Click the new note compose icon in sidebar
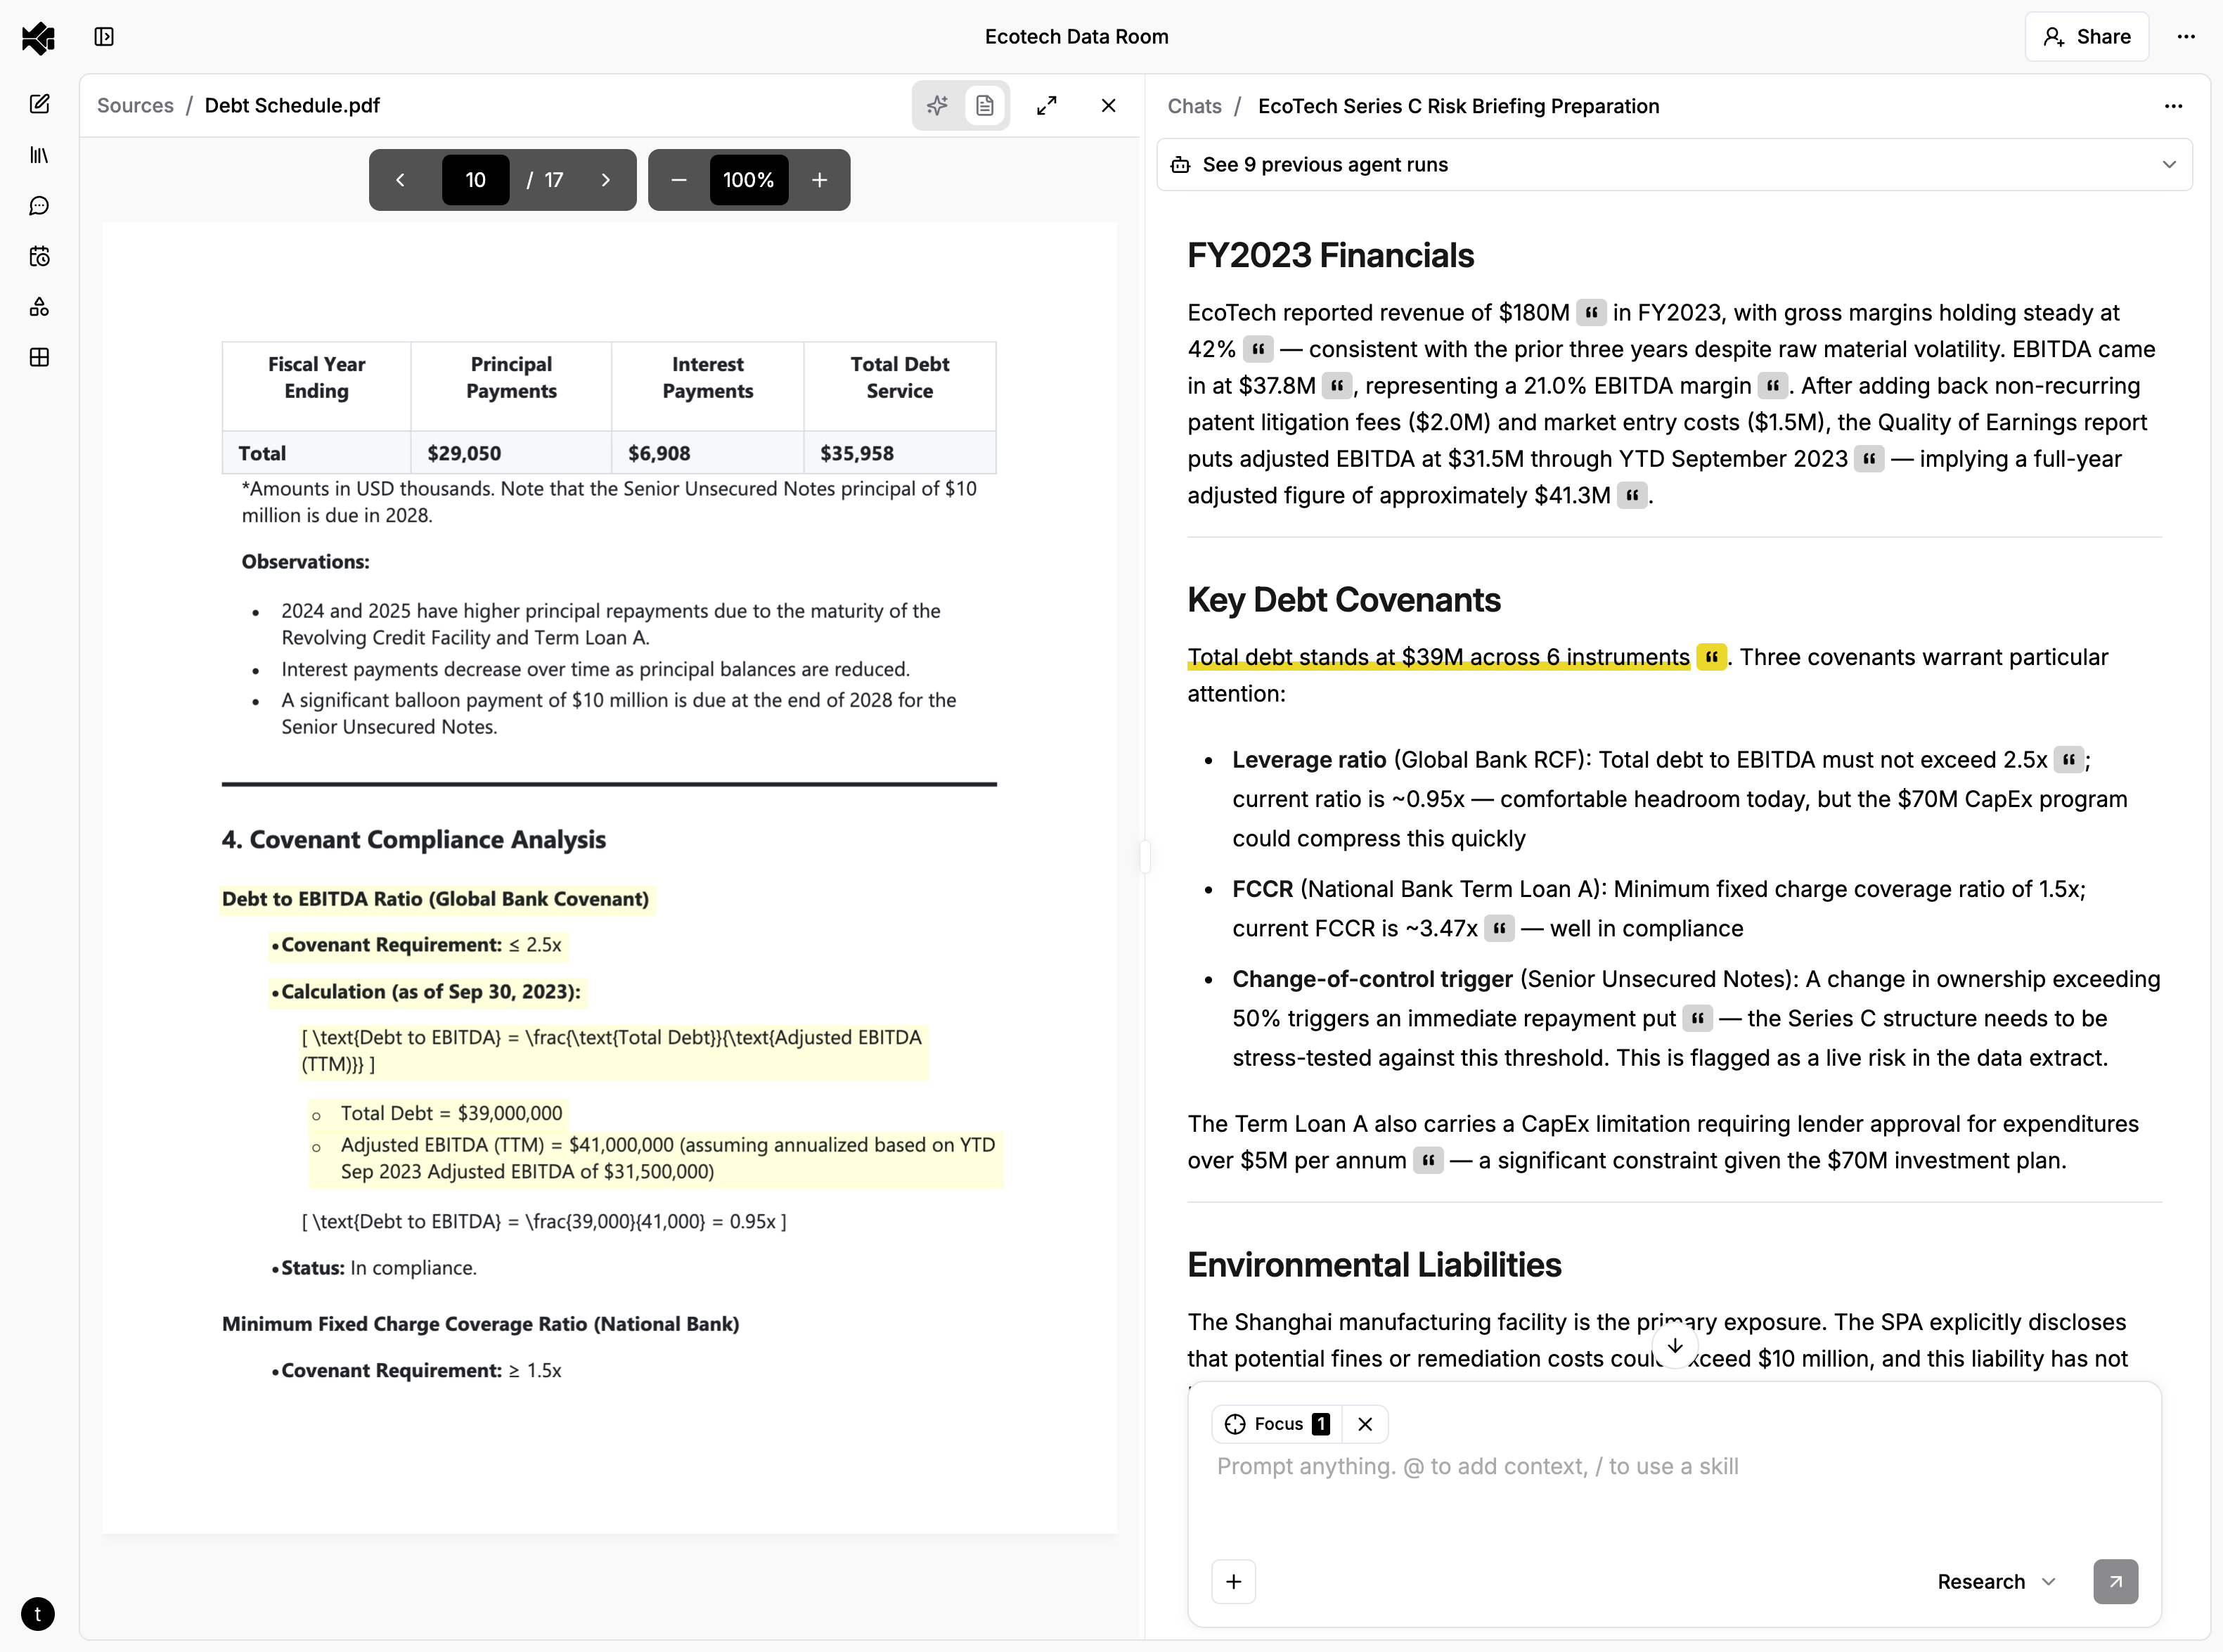 [39, 104]
